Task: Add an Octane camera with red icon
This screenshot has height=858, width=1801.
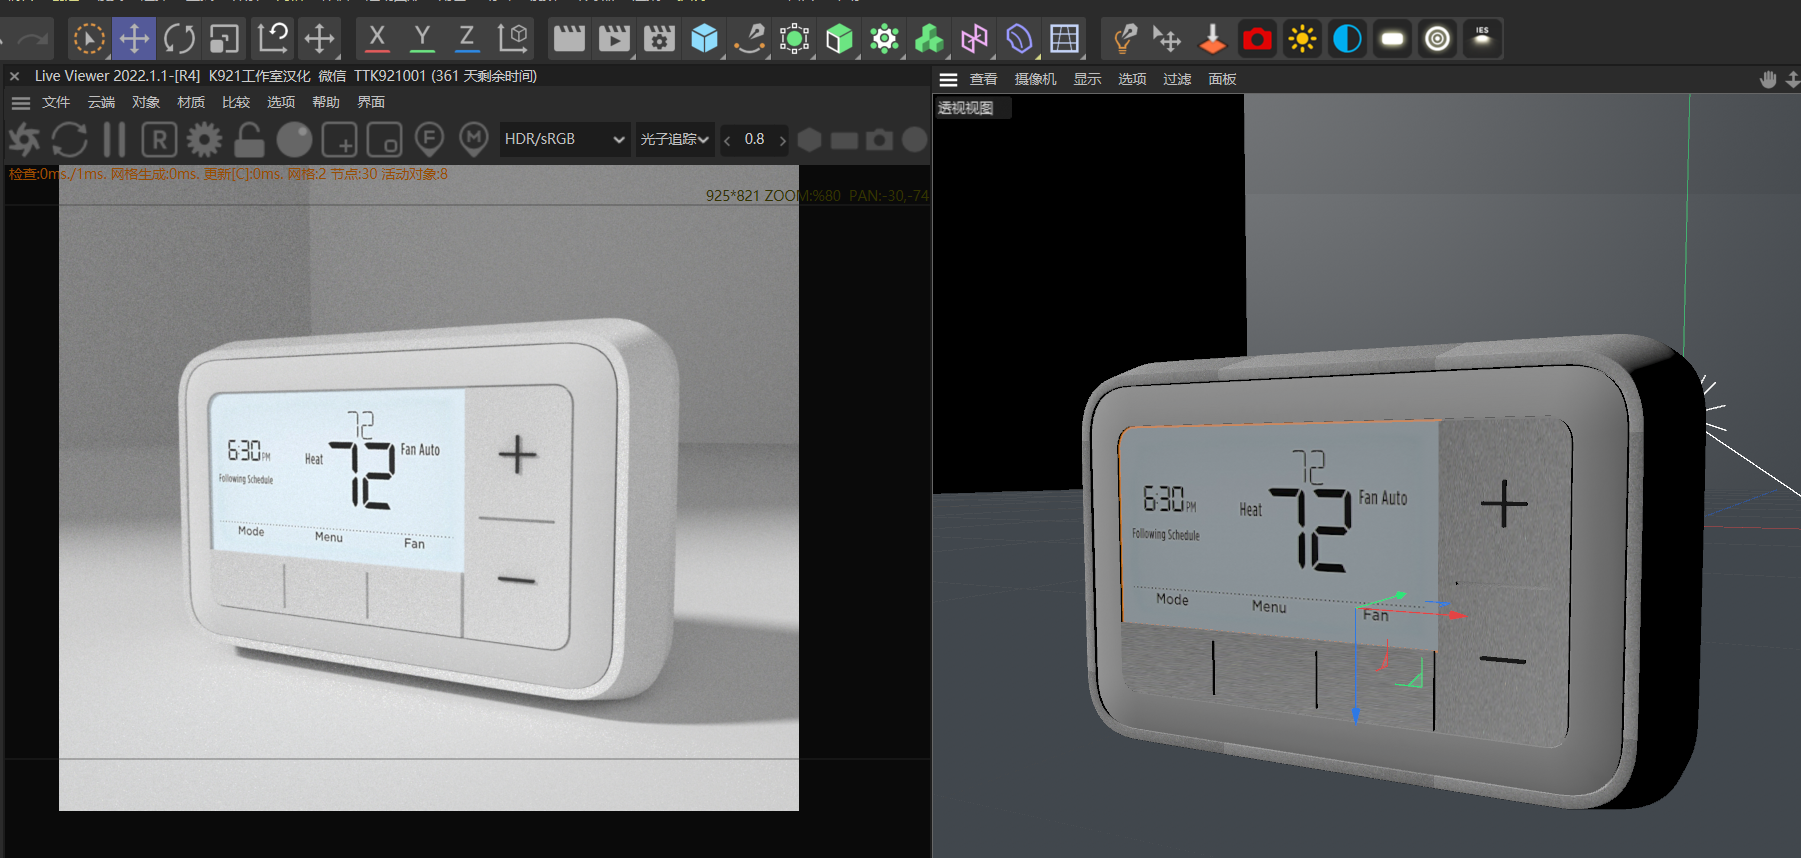Action: tap(1257, 39)
